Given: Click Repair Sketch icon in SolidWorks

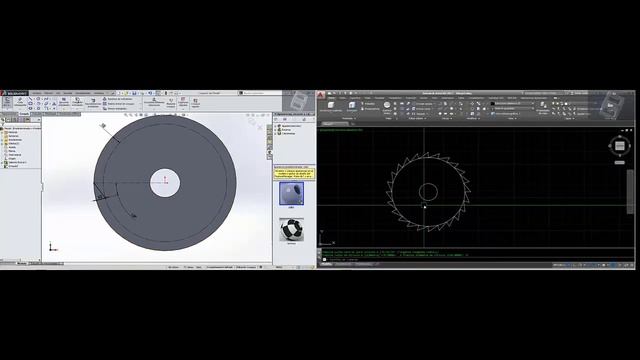Looking at the screenshot, I should [x=171, y=102].
